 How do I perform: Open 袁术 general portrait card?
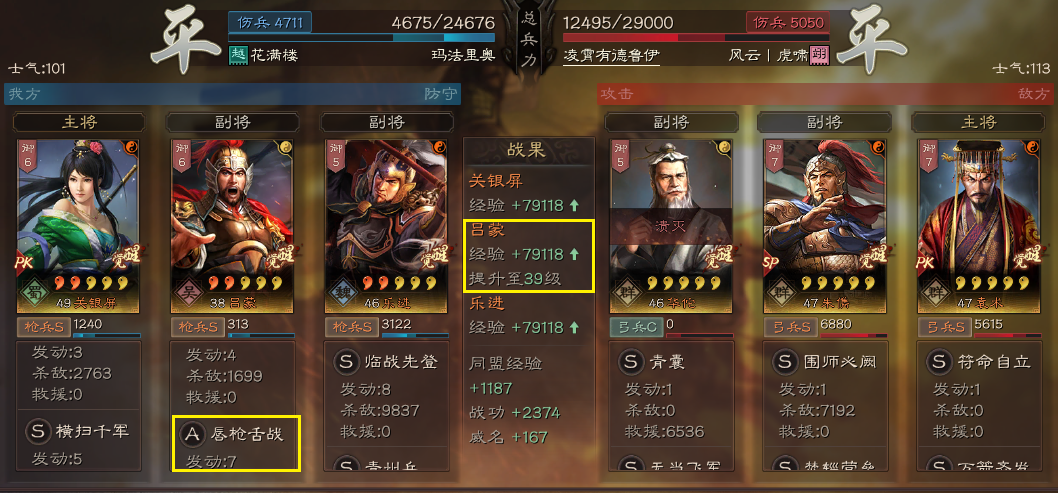(x=978, y=226)
